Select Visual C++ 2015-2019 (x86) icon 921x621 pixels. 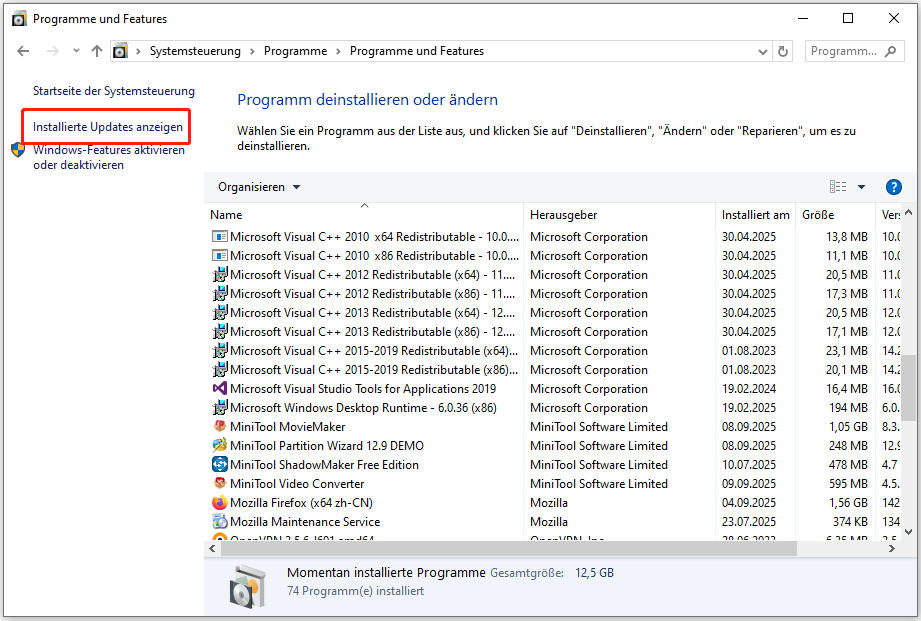[x=220, y=370]
